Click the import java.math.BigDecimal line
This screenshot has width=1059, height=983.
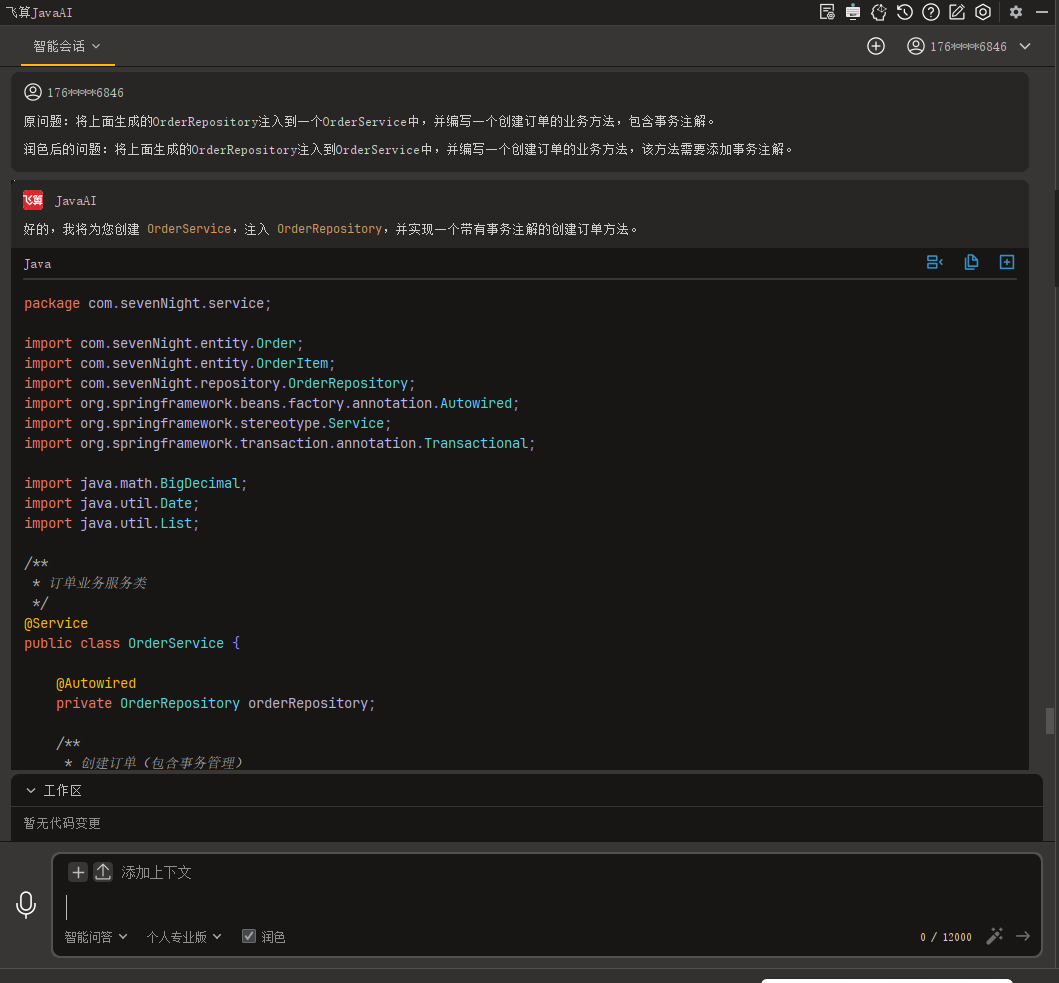point(136,483)
